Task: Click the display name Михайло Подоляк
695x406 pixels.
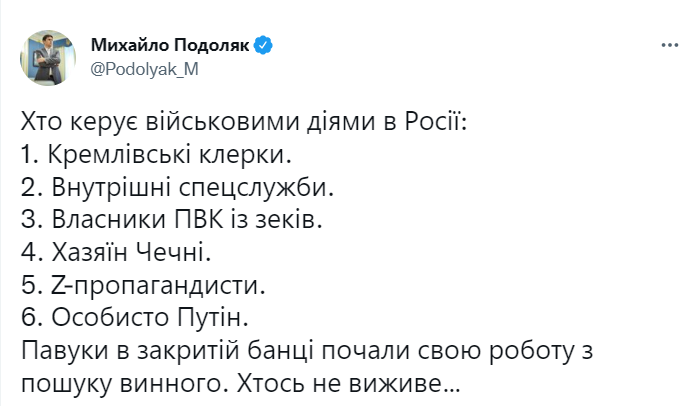Action: pyautogui.click(x=170, y=45)
